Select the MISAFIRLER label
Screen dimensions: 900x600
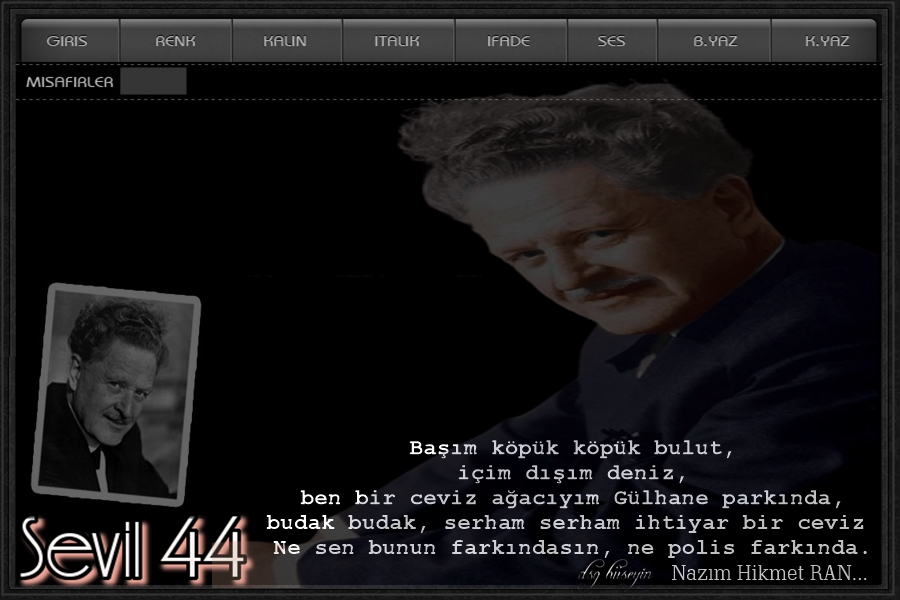(69, 82)
